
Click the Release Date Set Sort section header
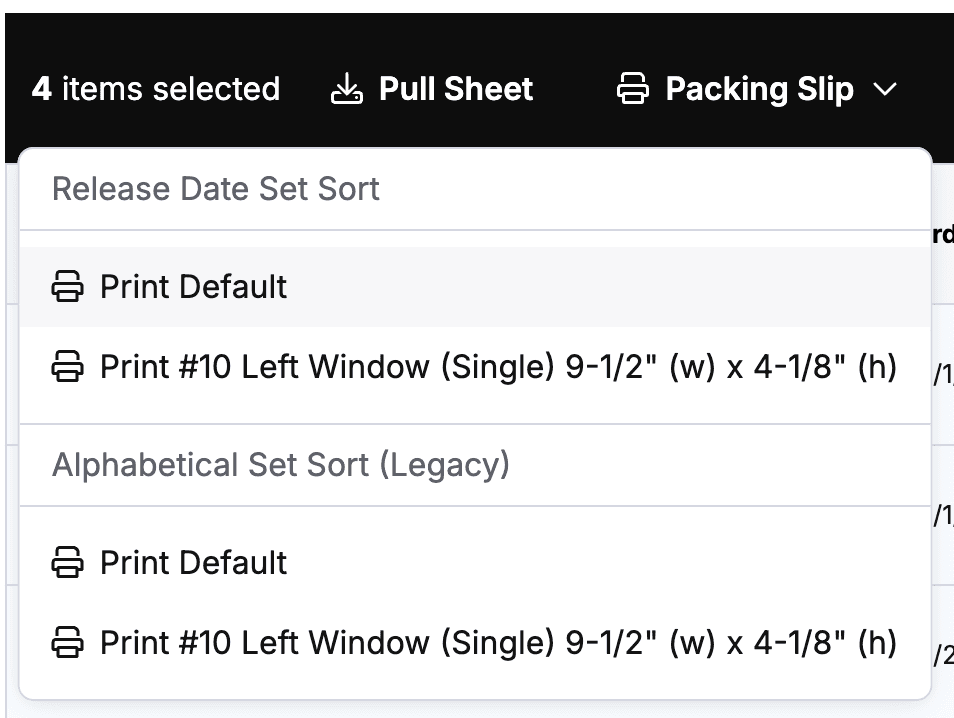pos(216,189)
